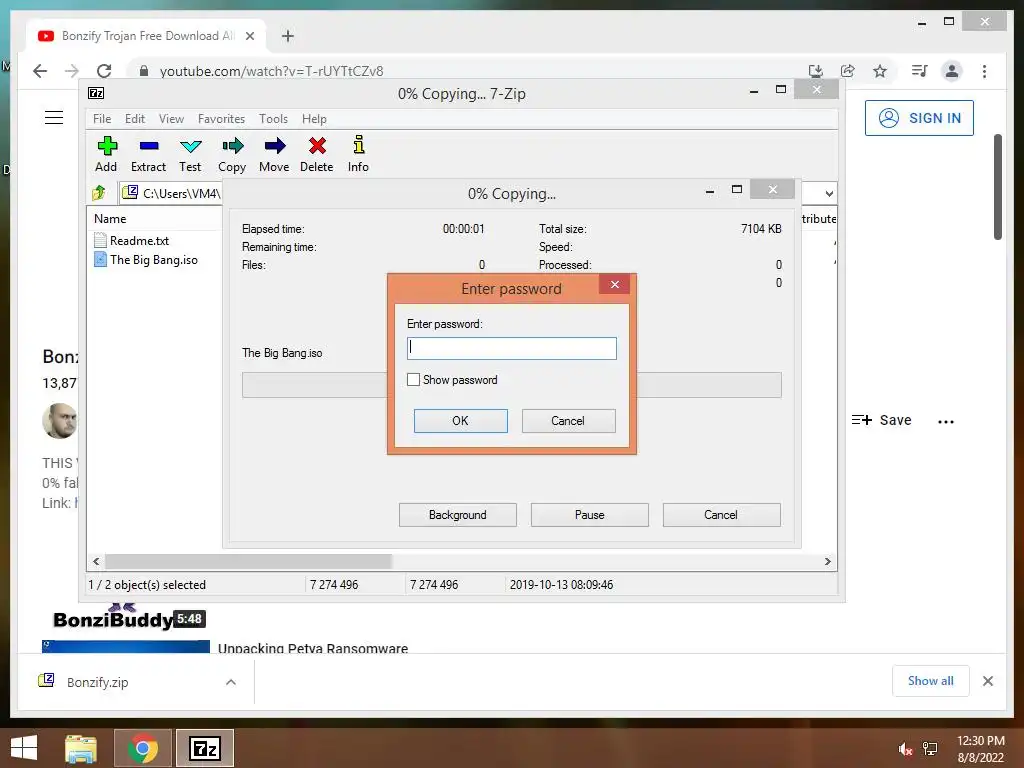Image resolution: width=1024 pixels, height=768 pixels.
Task: Click the Delete toolbar icon
Action: (317, 154)
